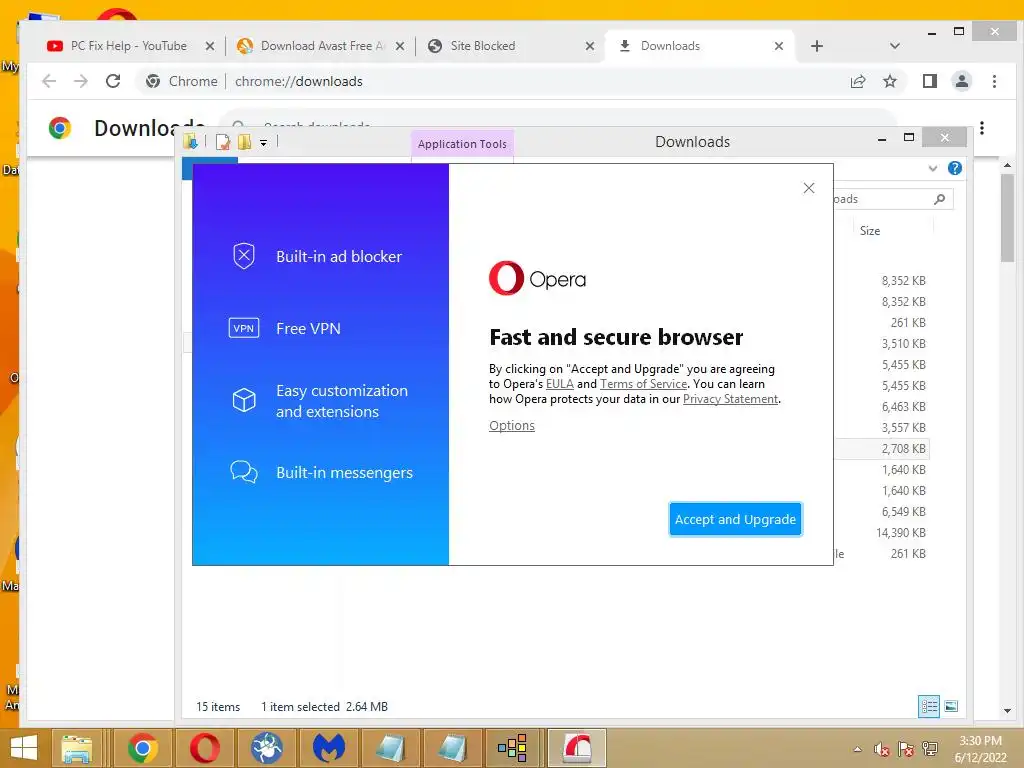Screen dimensions: 1024x768
Task: Open the Terms of Service link
Action: click(x=643, y=384)
